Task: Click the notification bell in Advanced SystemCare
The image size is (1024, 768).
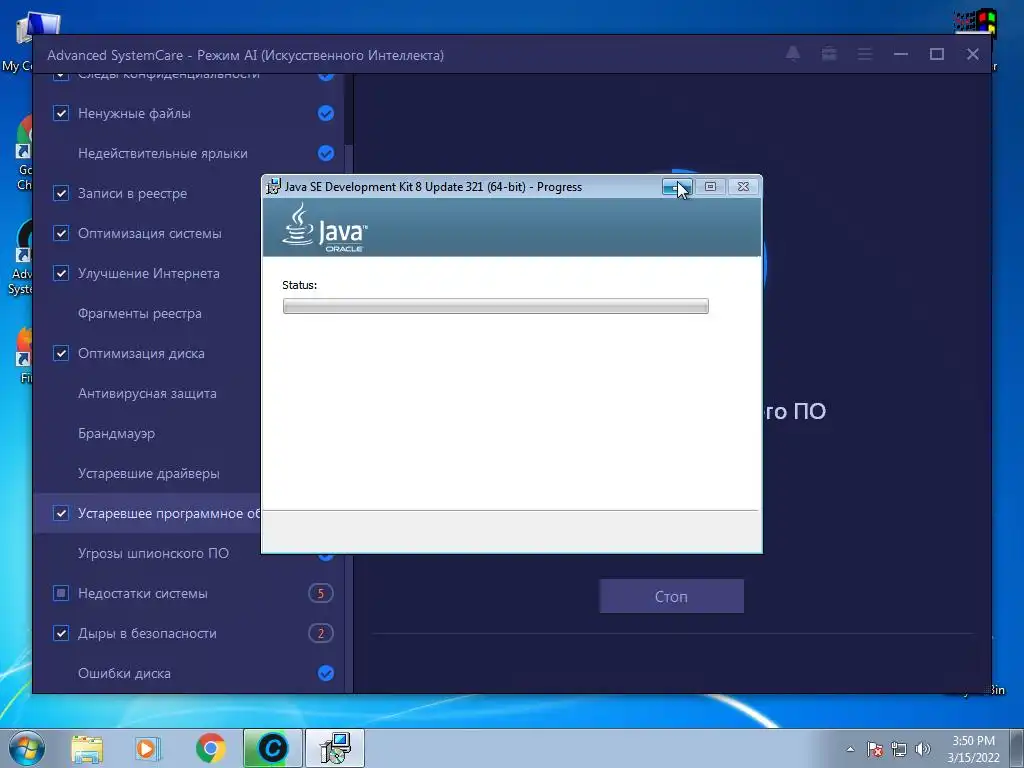Action: [x=793, y=54]
